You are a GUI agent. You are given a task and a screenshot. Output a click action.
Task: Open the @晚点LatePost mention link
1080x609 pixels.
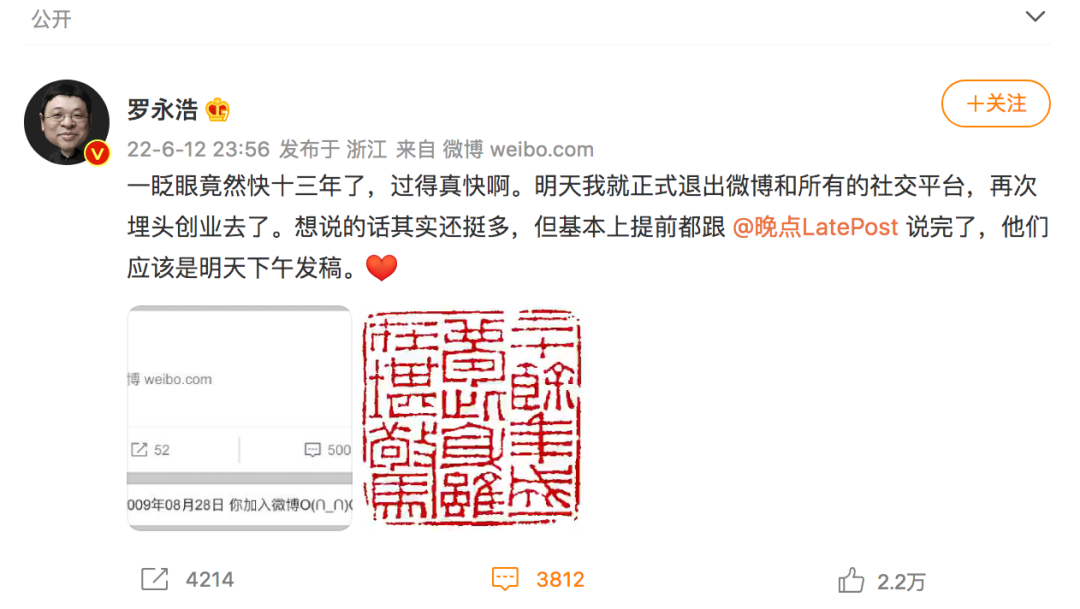(x=815, y=227)
